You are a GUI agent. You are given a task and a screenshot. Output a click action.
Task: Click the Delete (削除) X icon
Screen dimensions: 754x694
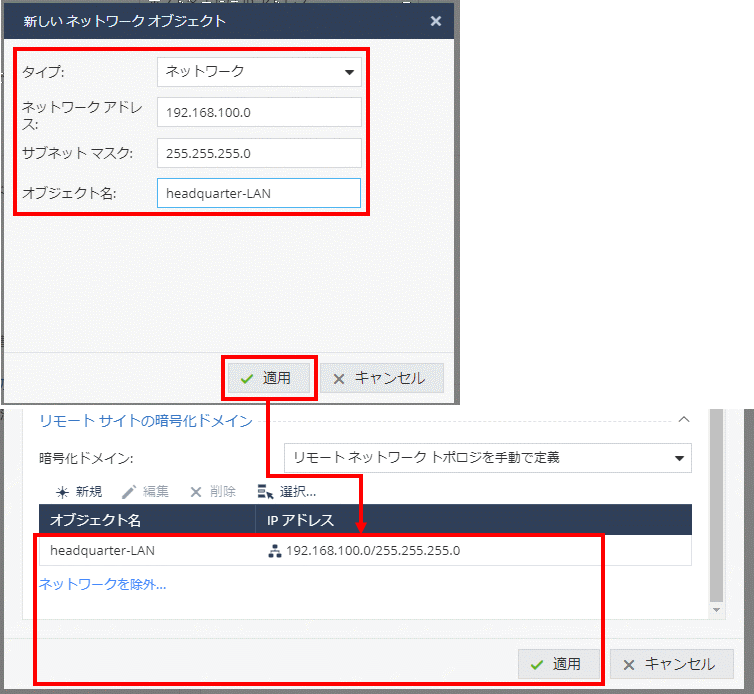196,492
